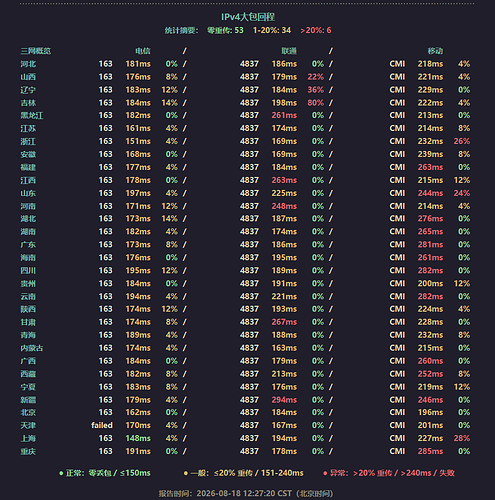The width and height of the screenshot is (495, 500).
Task: Click the CMI label in the 河北 row
Action: pyautogui.click(x=397, y=64)
